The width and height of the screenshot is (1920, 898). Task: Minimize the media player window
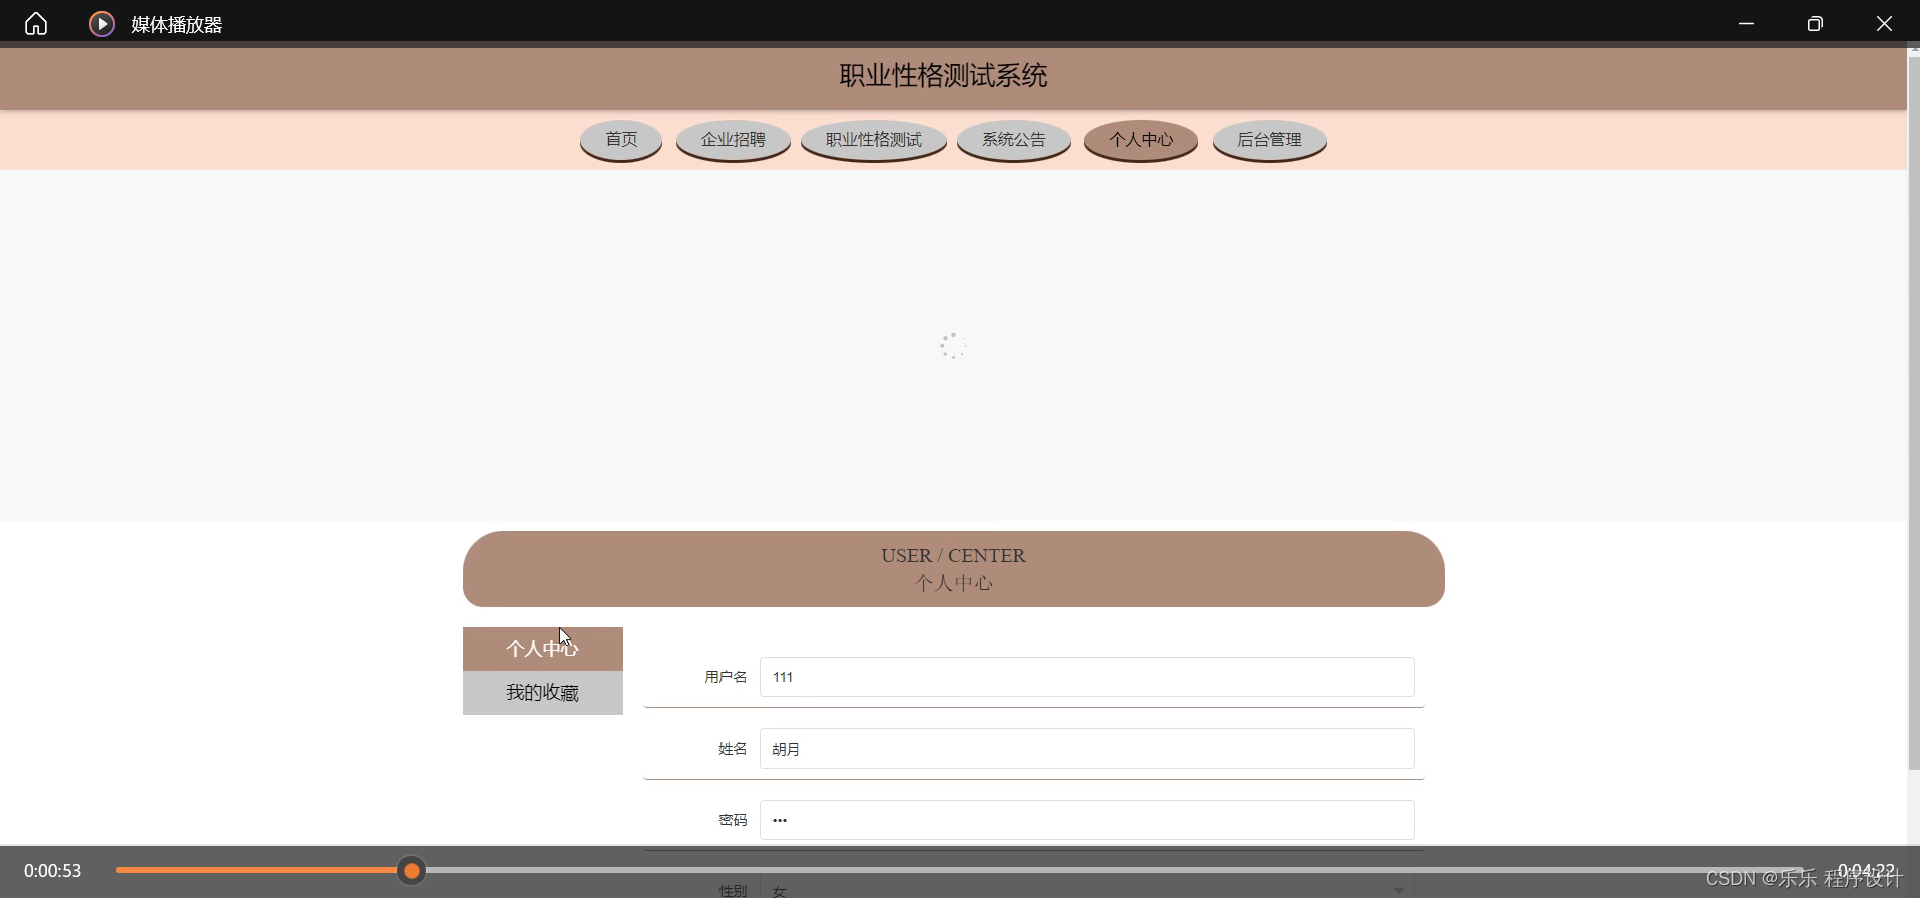coord(1746,23)
